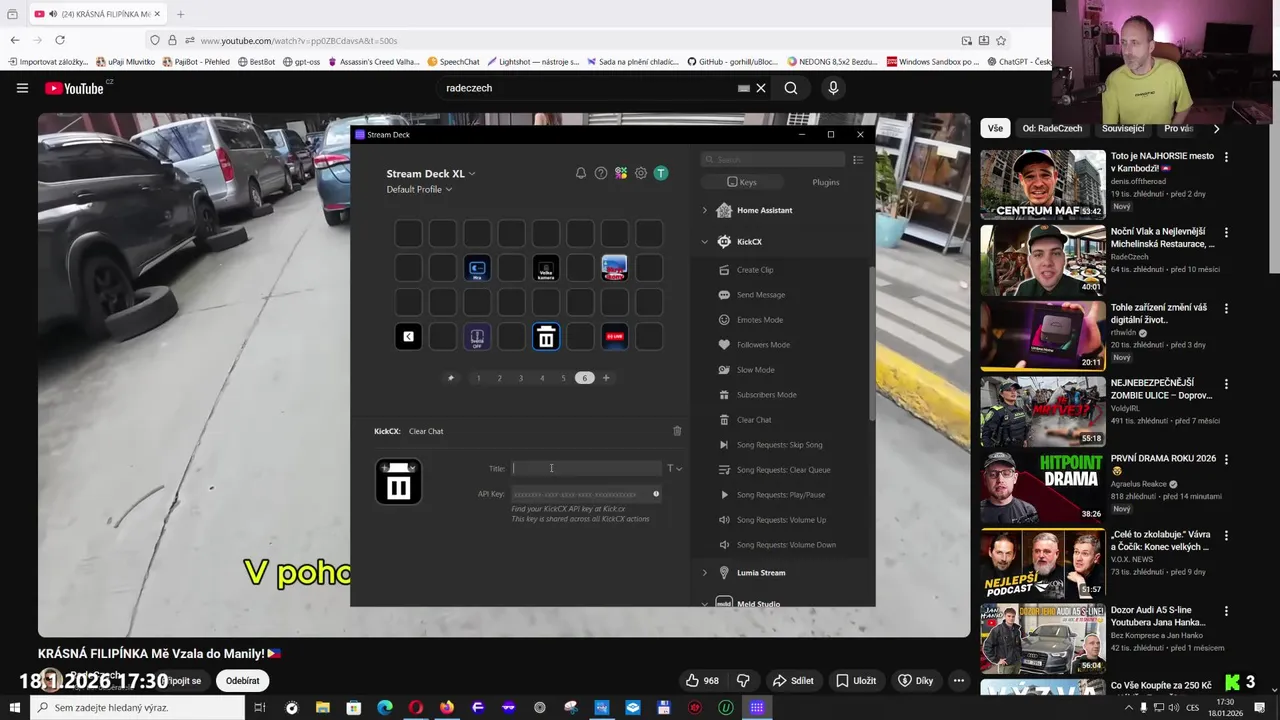
Task: Open the colorful Marketplace icon in Stream Deck
Action: [x=621, y=173]
